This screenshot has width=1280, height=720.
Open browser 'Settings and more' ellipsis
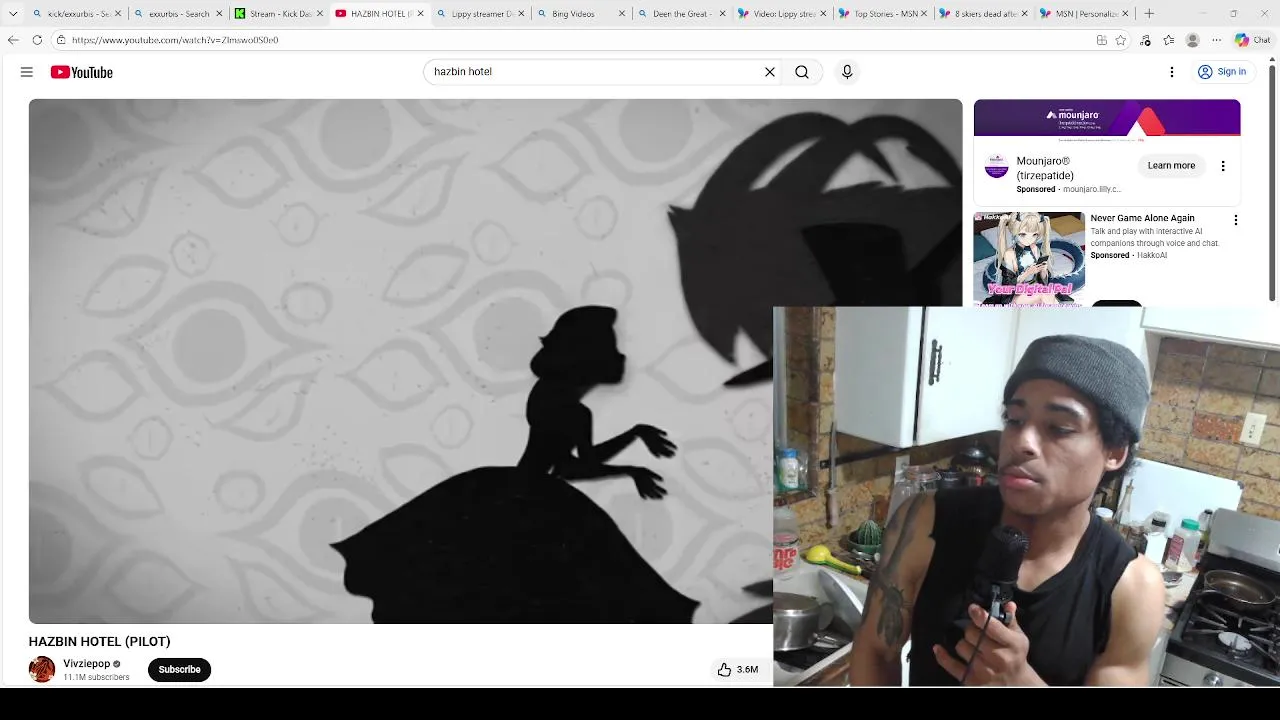(x=1216, y=40)
